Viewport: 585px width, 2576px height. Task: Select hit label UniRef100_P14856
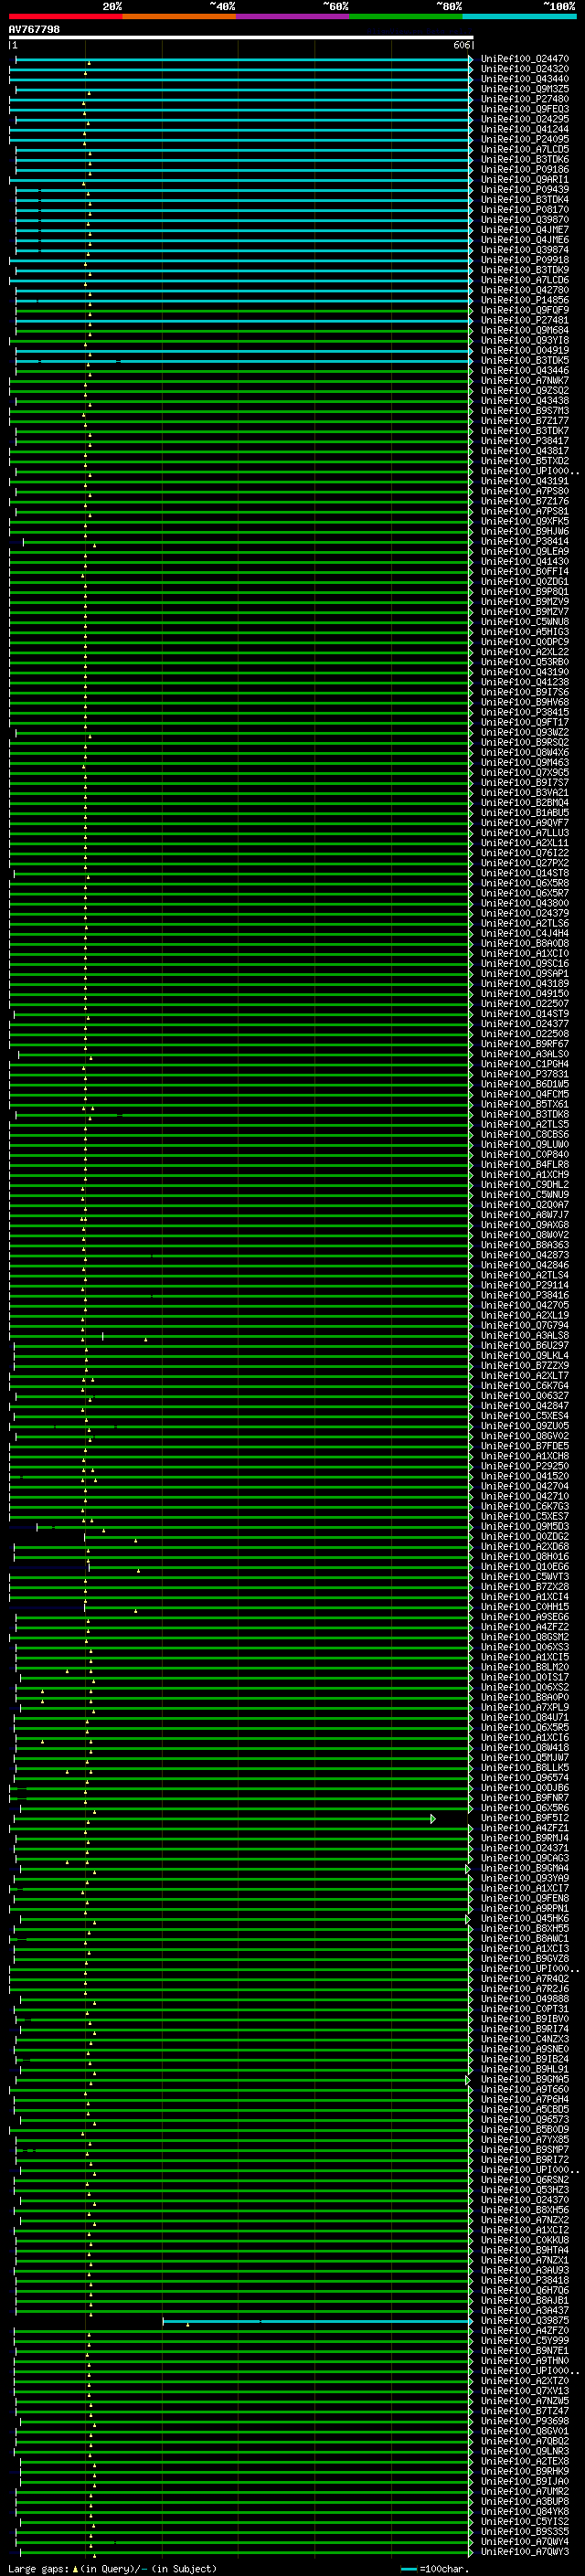coord(525,300)
